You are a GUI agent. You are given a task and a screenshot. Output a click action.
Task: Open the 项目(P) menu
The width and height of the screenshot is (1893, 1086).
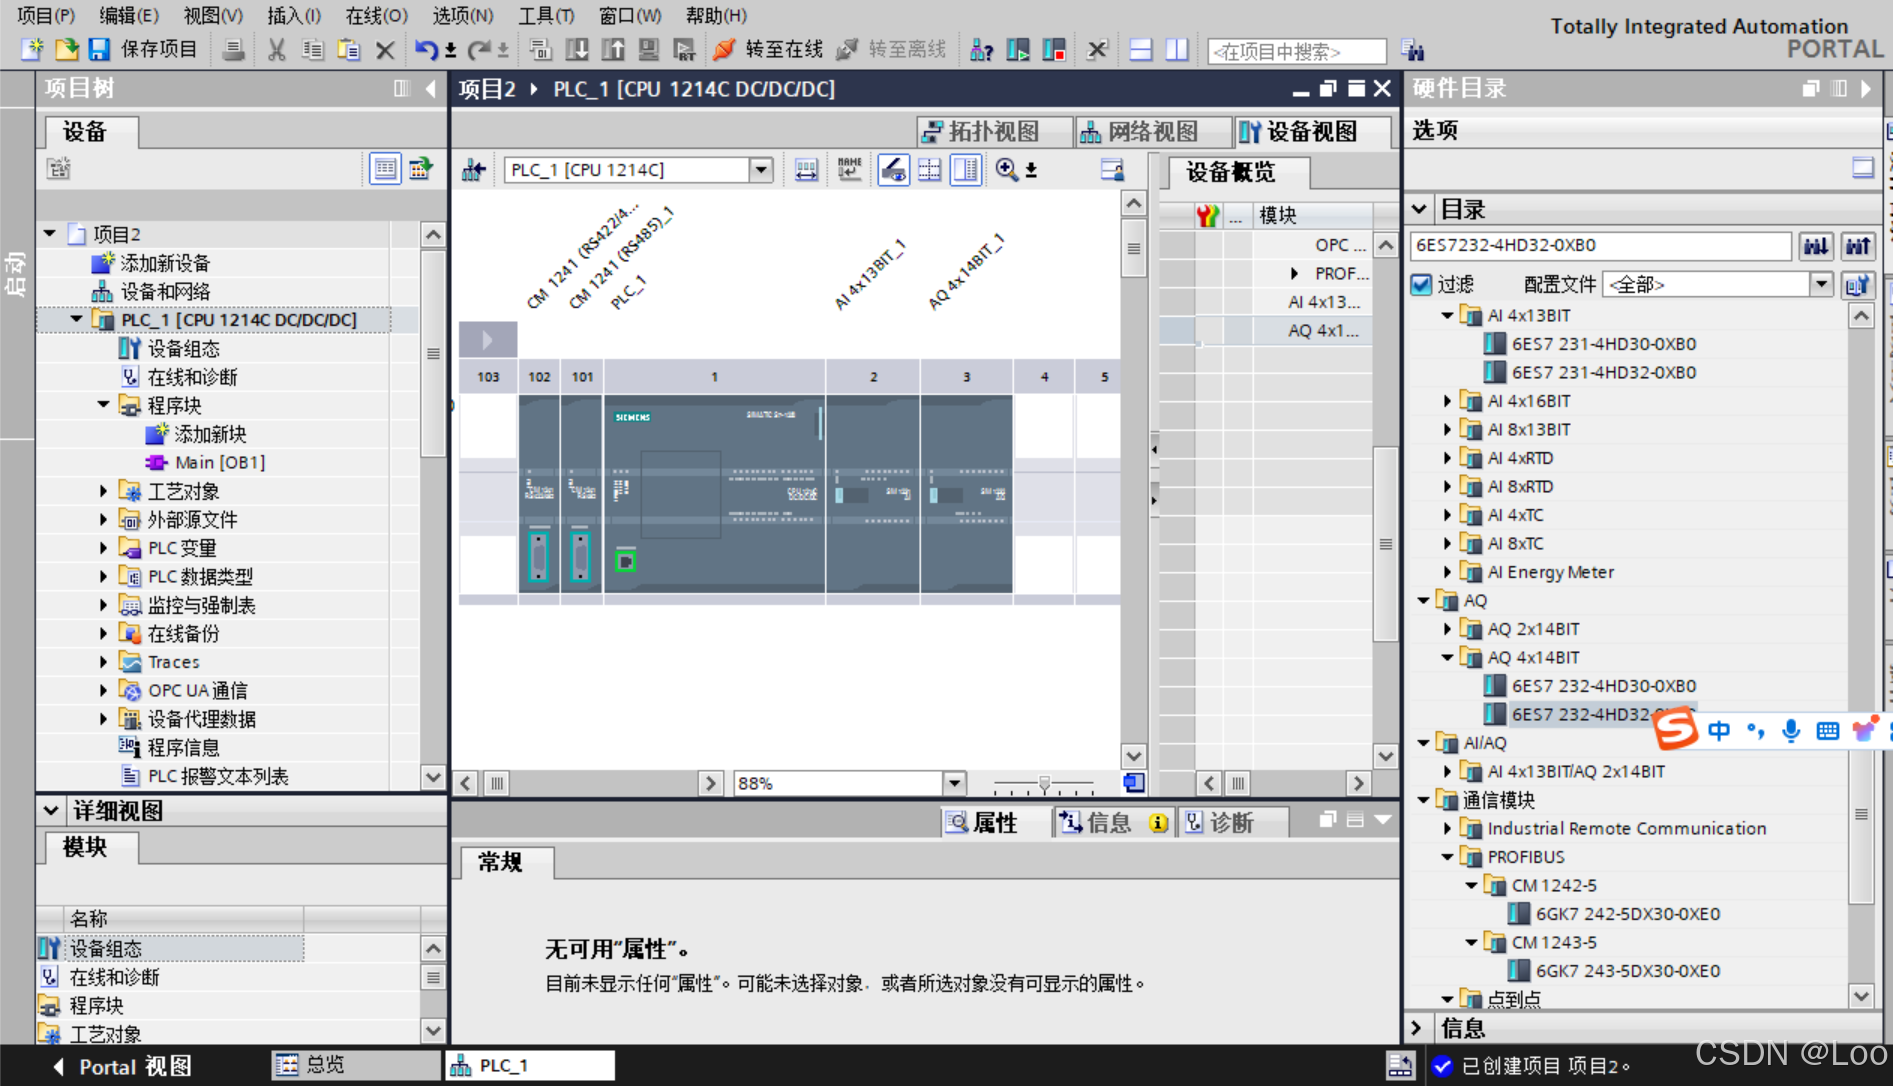(x=46, y=15)
